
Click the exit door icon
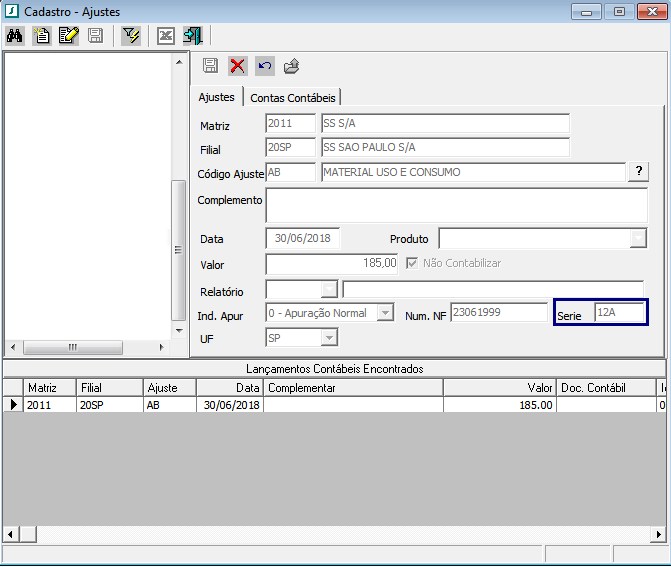193,36
